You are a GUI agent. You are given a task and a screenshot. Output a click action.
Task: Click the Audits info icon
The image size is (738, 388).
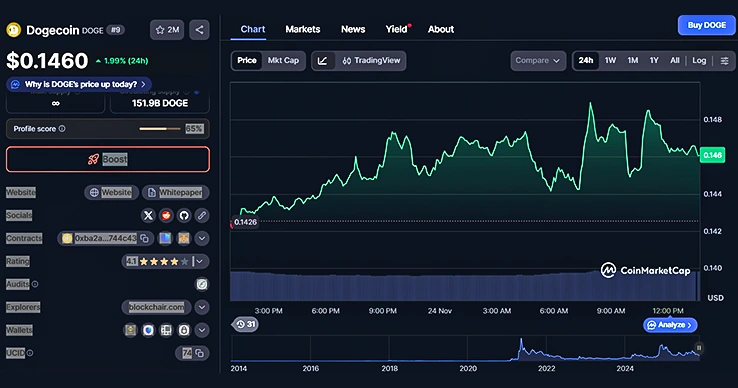(x=35, y=284)
